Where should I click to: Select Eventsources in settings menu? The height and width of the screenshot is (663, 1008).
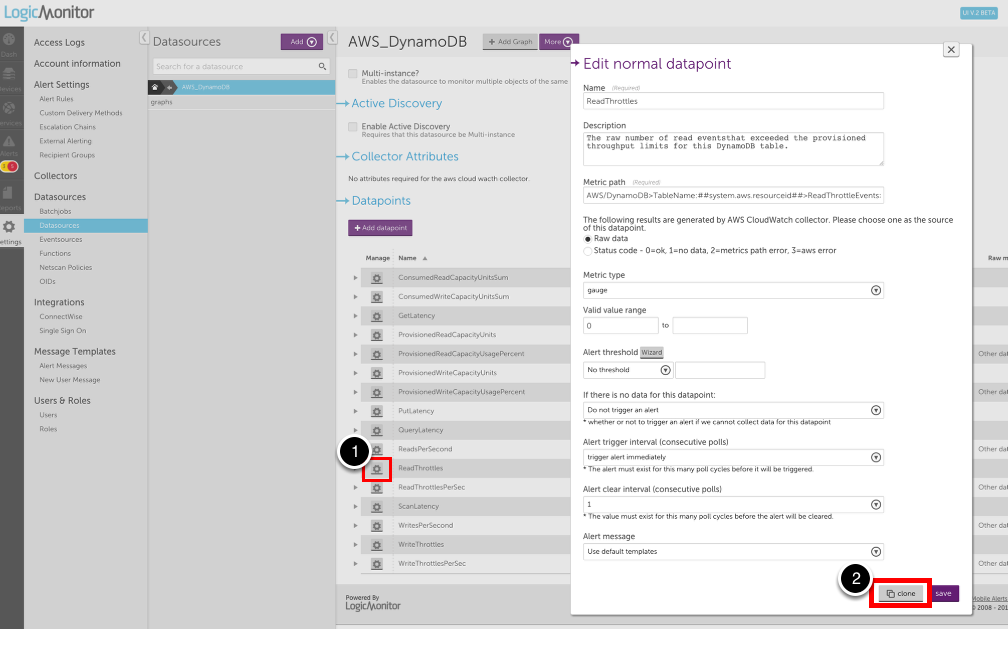click(61, 240)
